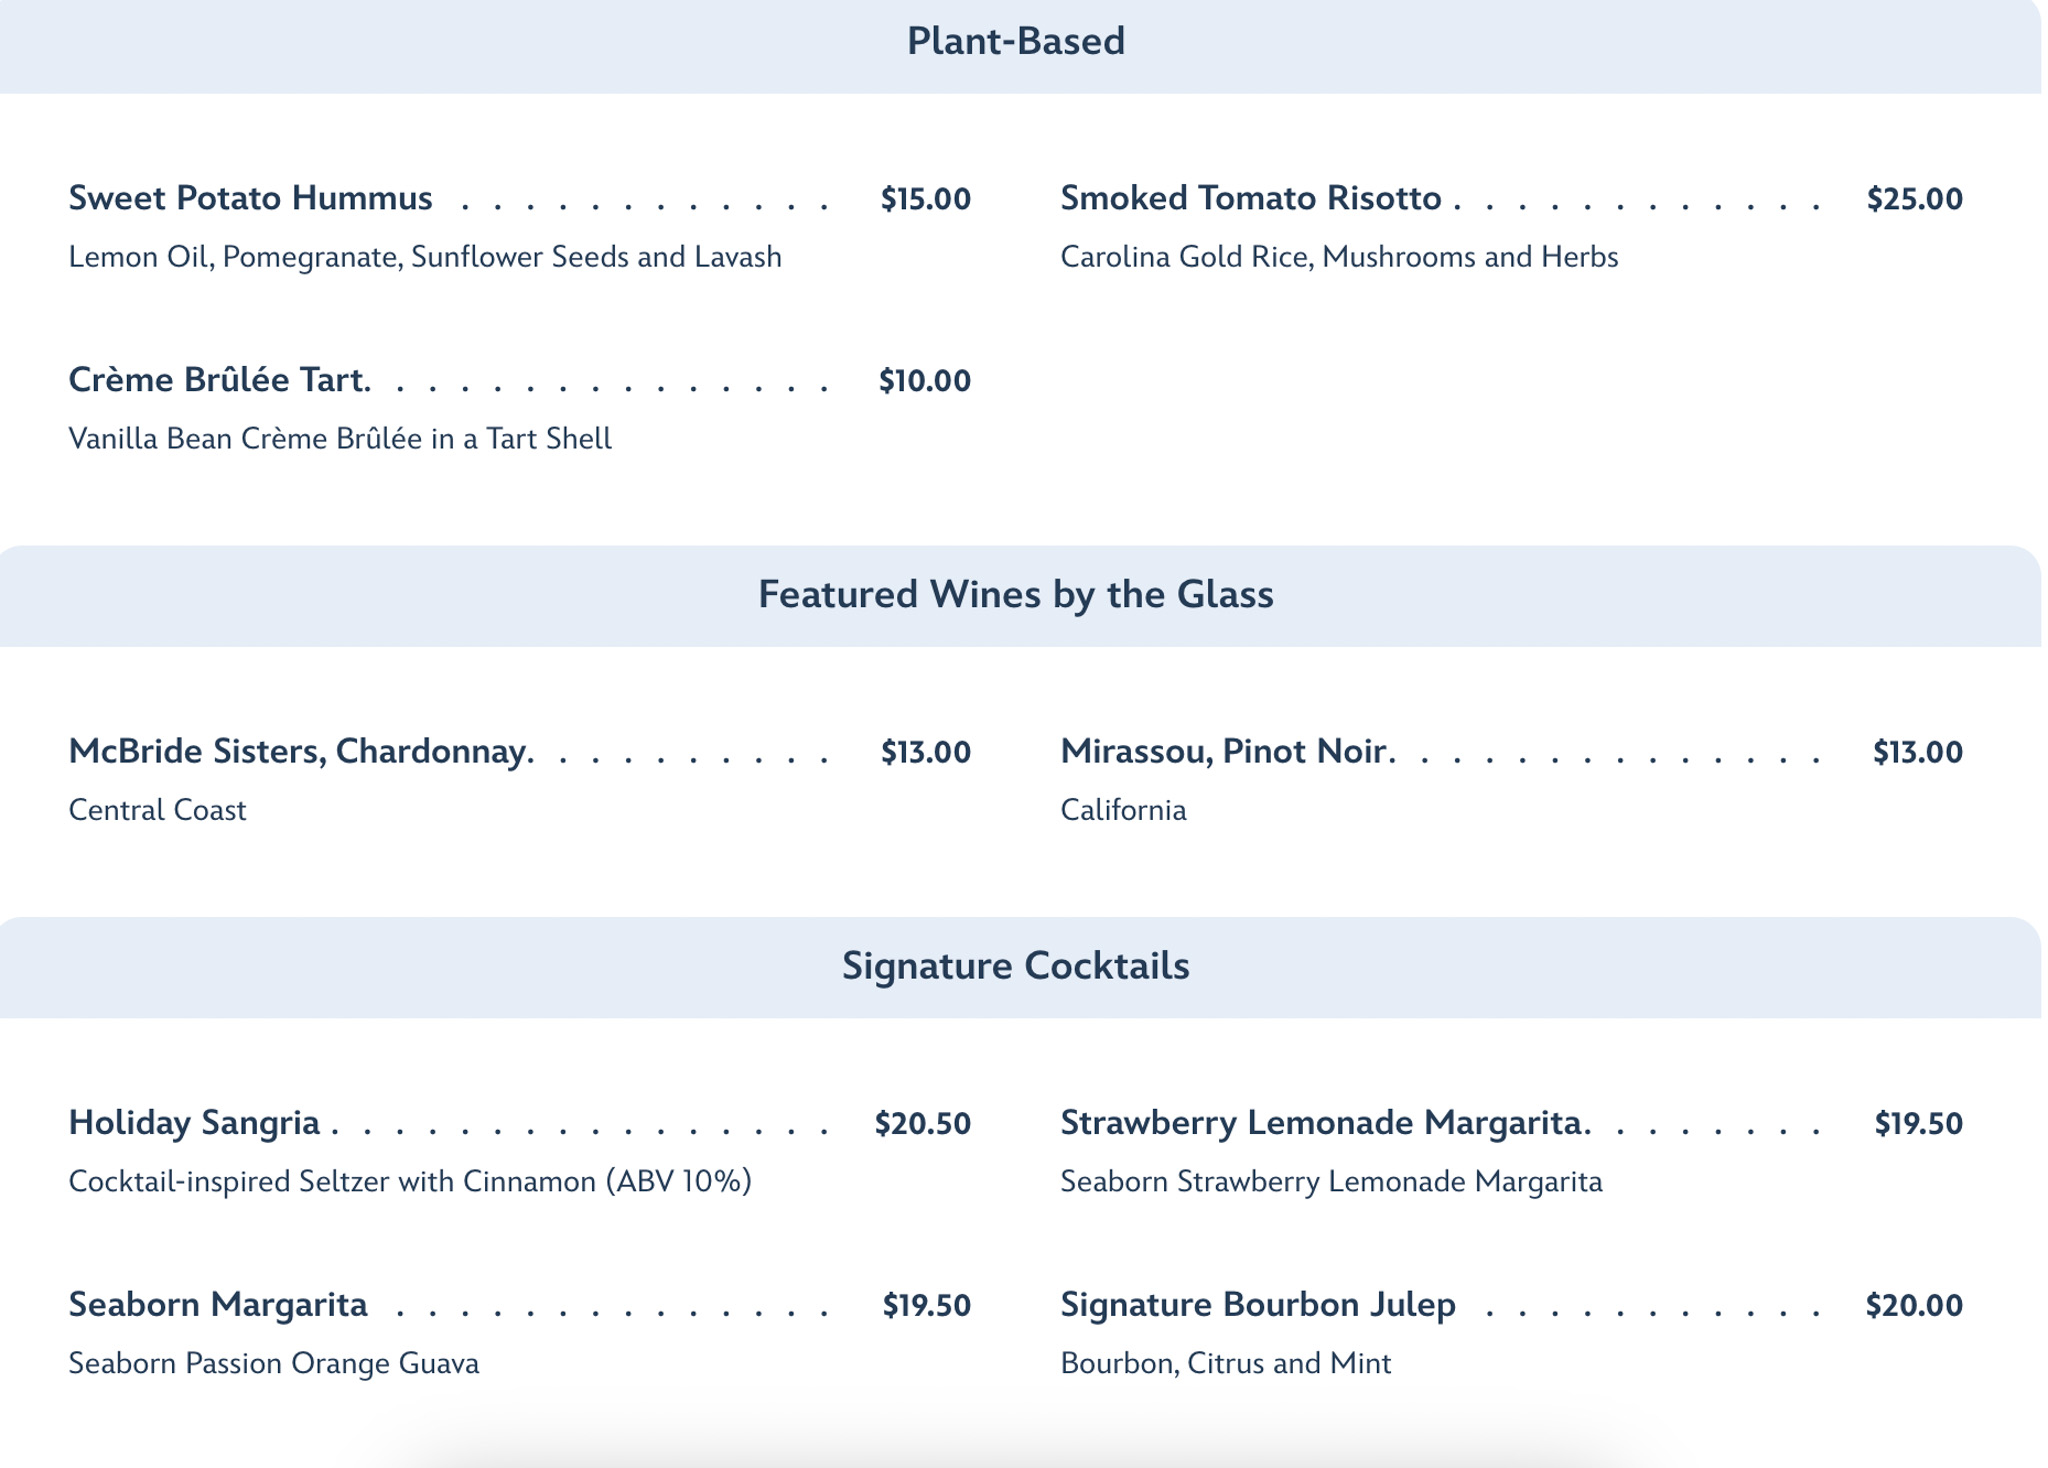Click the Plant-Based section header
Viewport: 2048px width, 1468px height.
(1015, 42)
